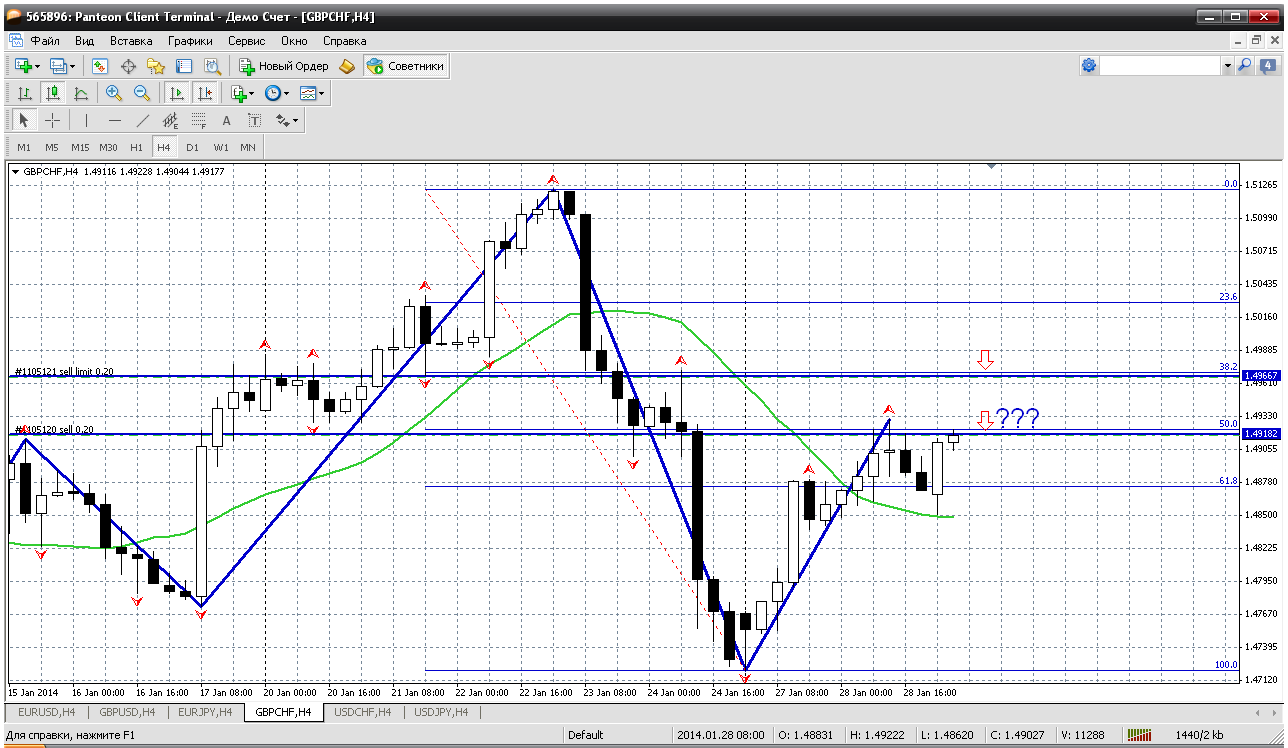Toggle Chart Shift button
The width and height of the screenshot is (1288, 748).
point(205,93)
